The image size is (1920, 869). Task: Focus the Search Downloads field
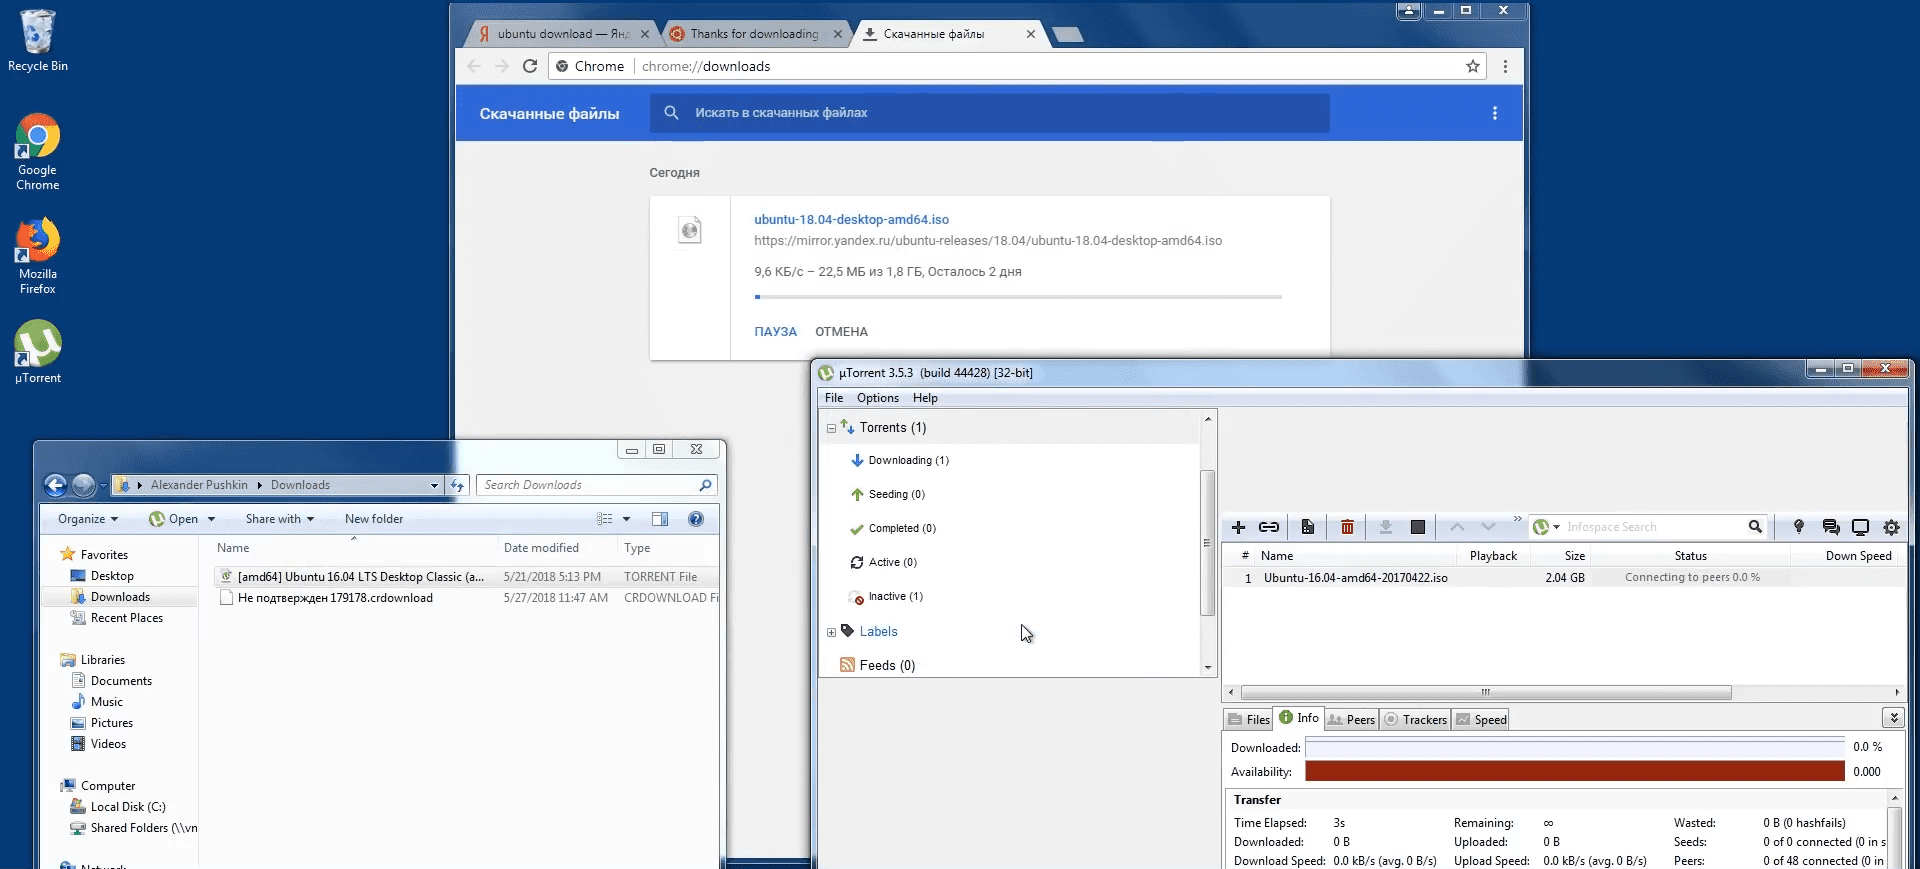[x=597, y=485]
